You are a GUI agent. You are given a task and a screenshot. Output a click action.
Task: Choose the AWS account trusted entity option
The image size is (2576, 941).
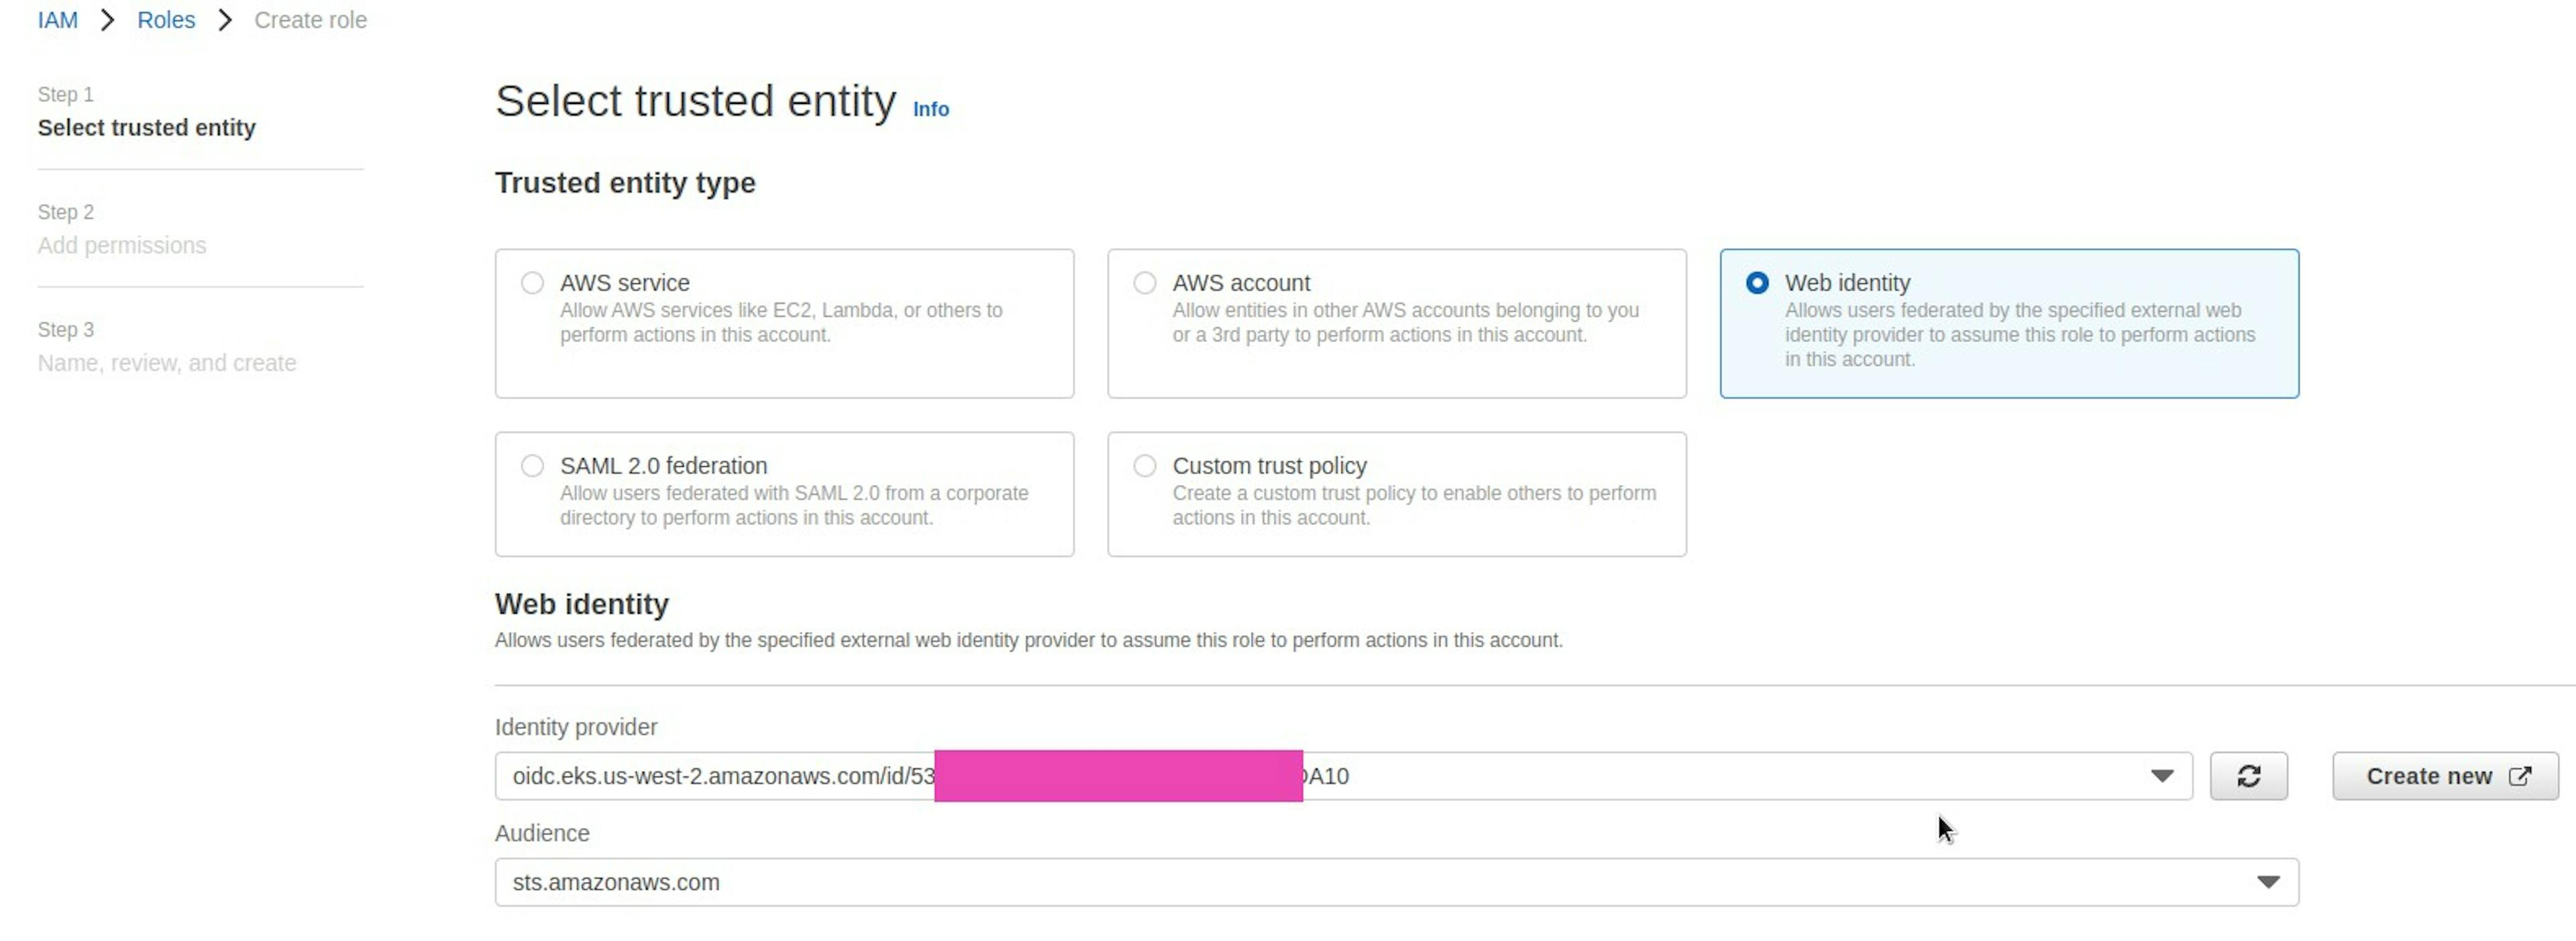coord(1145,283)
